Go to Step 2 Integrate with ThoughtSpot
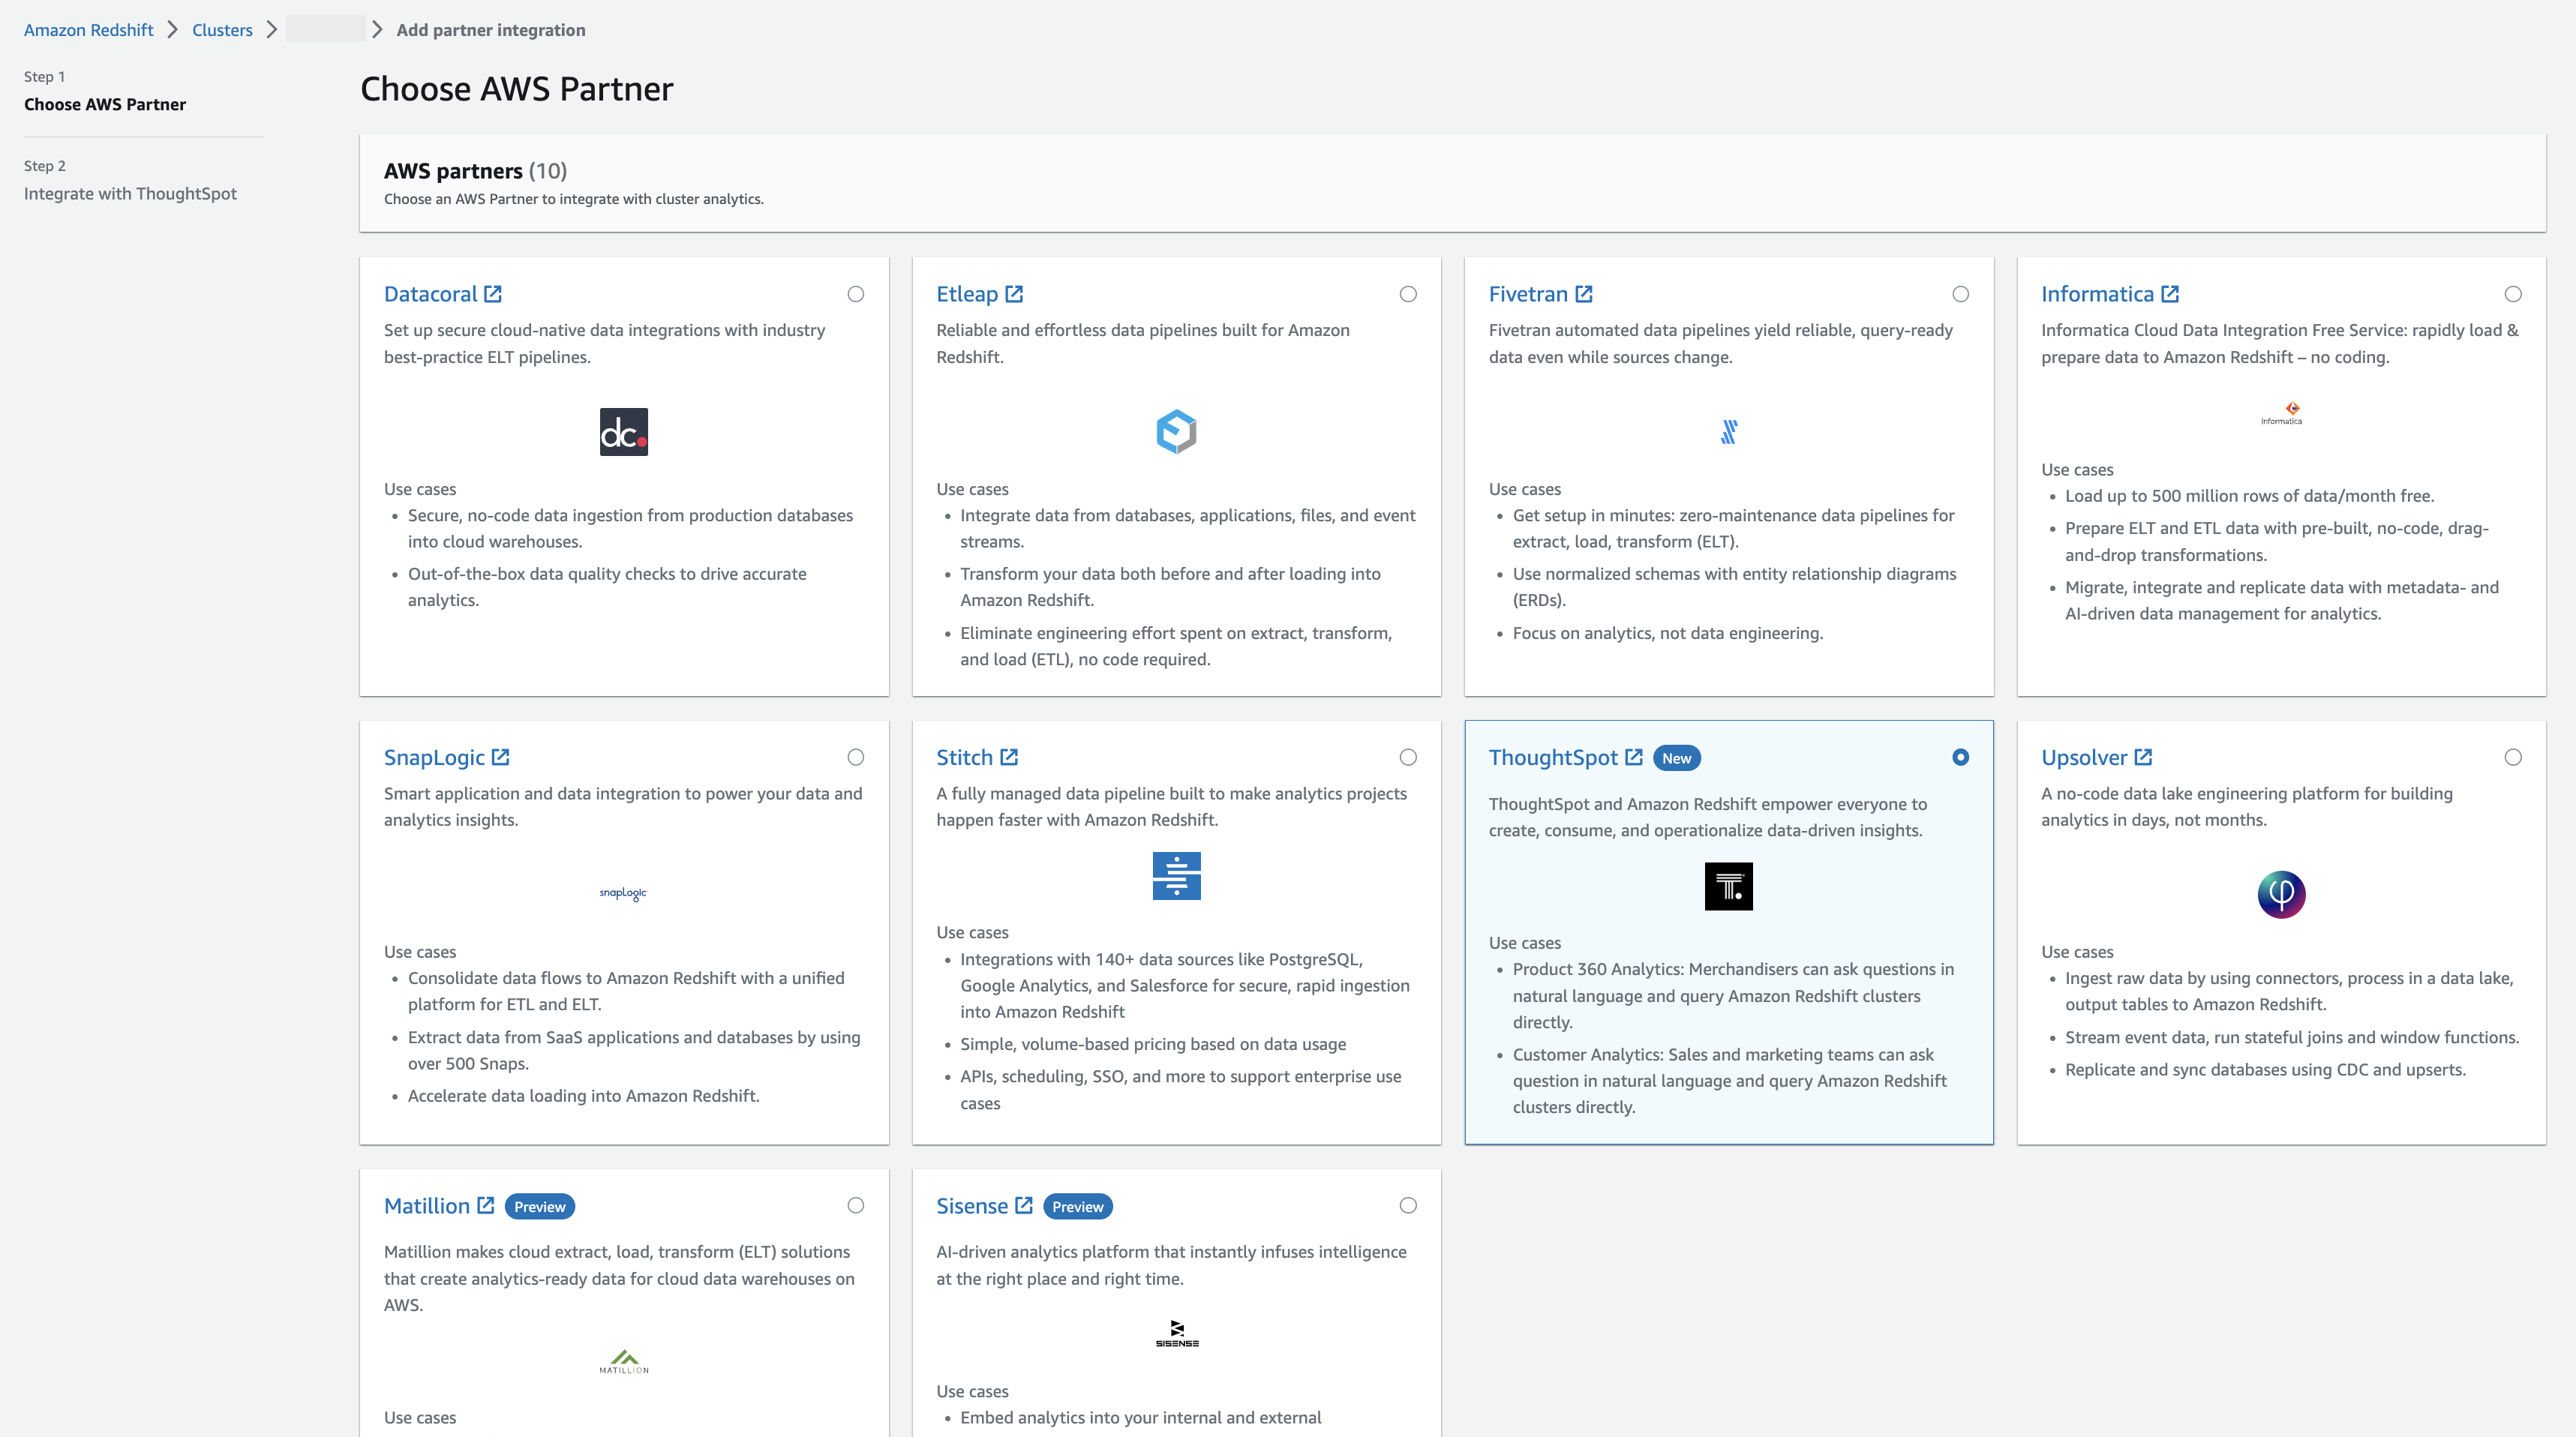The image size is (2576, 1437). point(130,193)
